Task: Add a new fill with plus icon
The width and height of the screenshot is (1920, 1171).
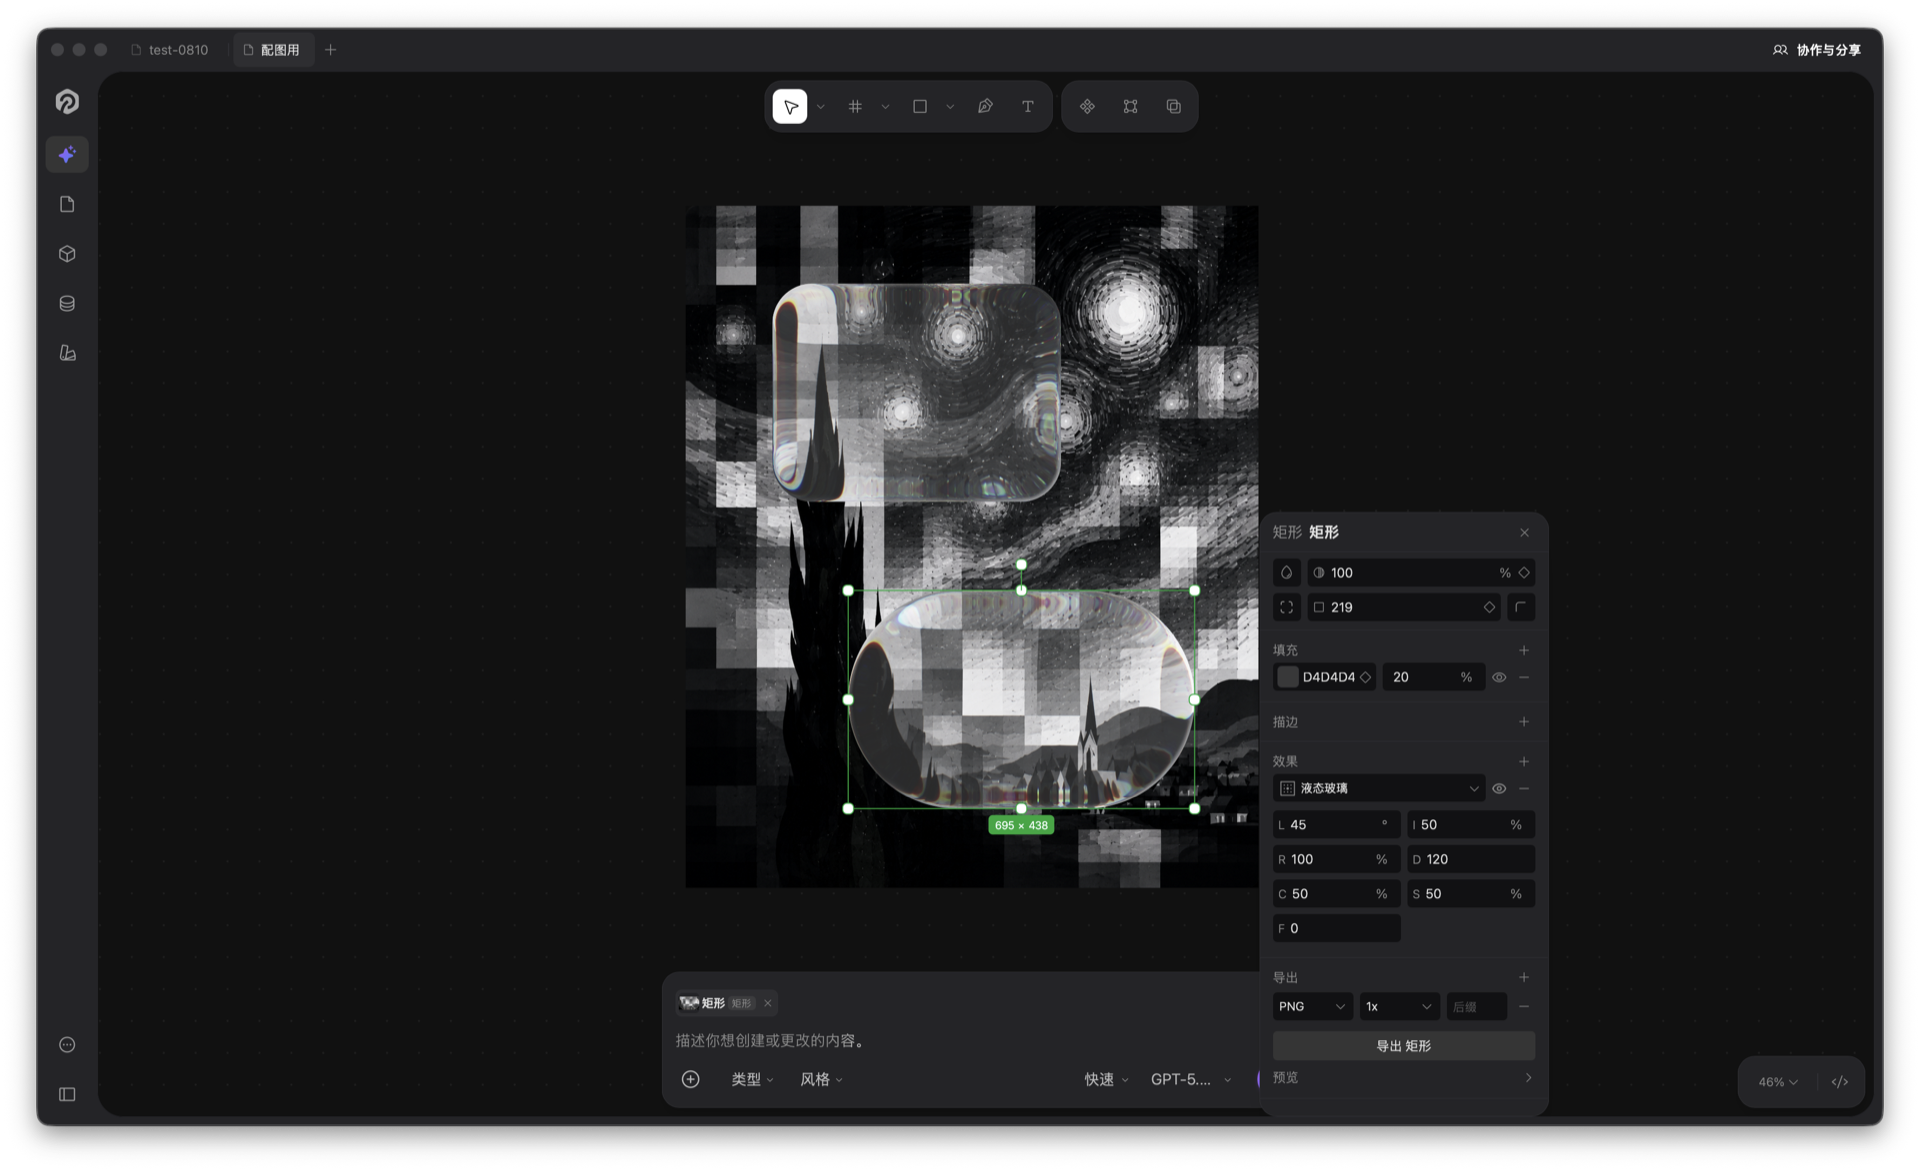Action: tap(1524, 650)
